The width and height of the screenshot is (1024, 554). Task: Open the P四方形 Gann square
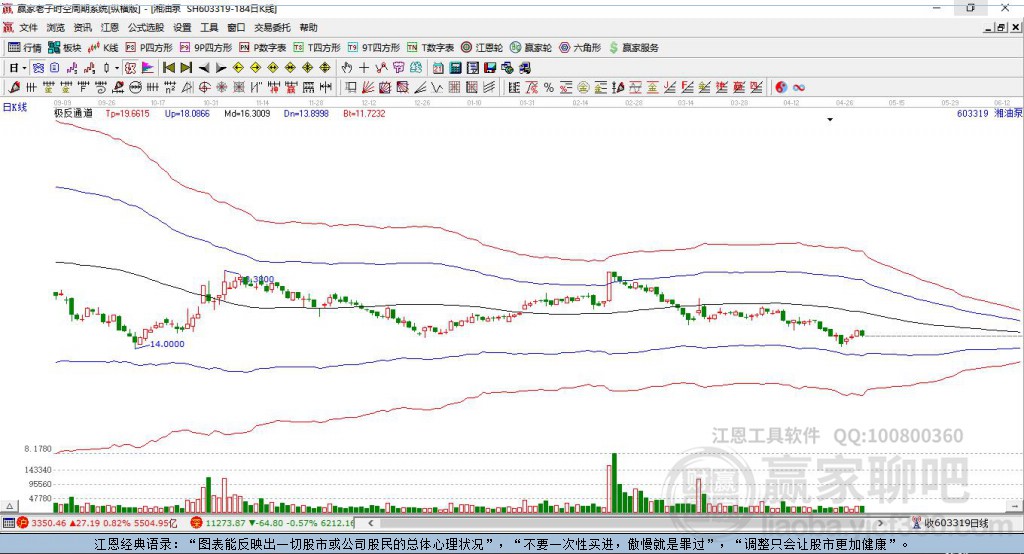point(149,48)
